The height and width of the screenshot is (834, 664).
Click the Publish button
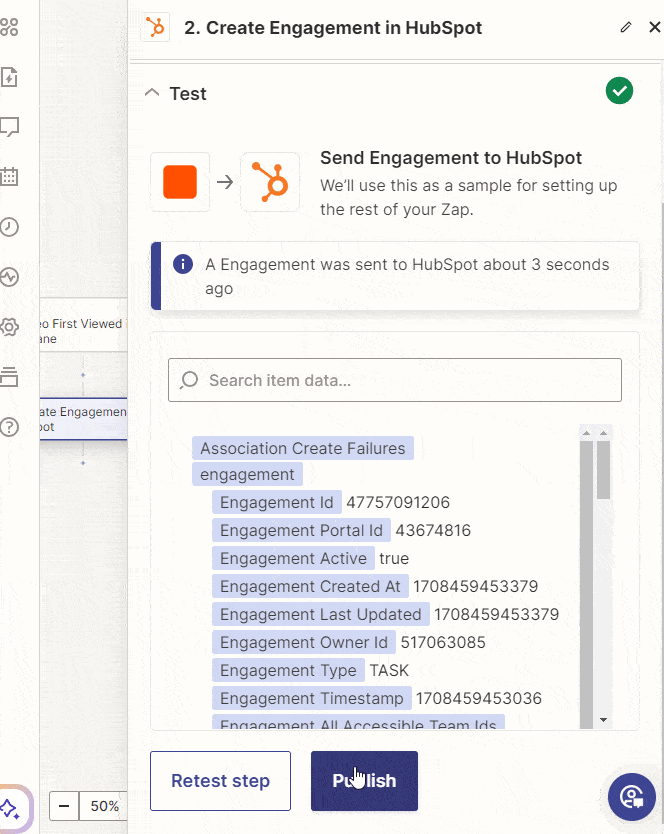tap(364, 781)
